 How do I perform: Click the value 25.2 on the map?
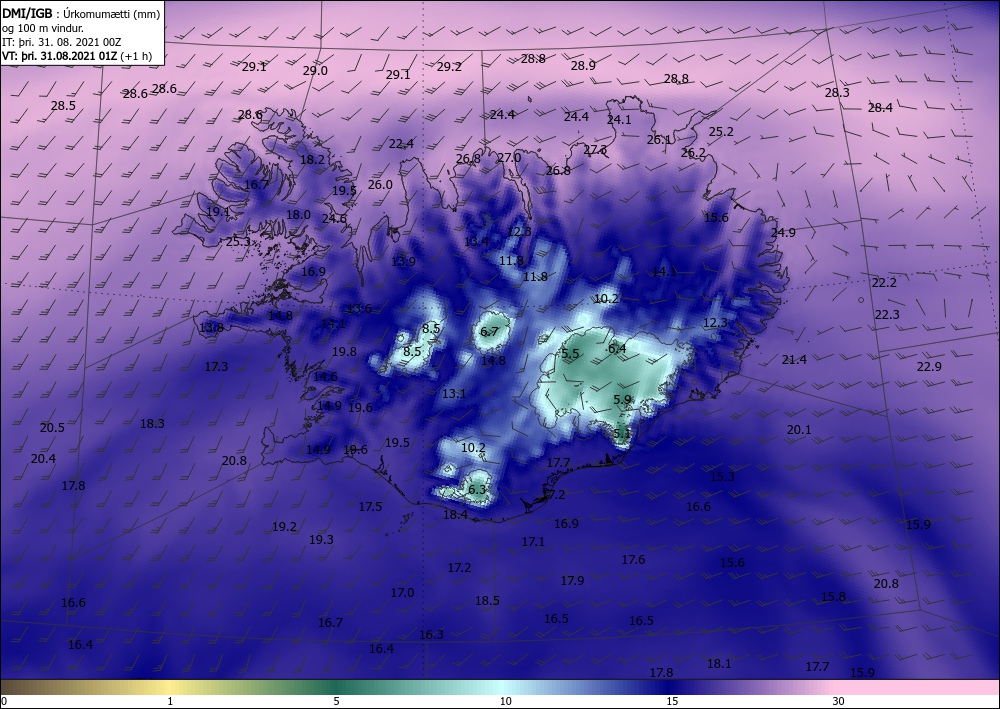coord(721,132)
